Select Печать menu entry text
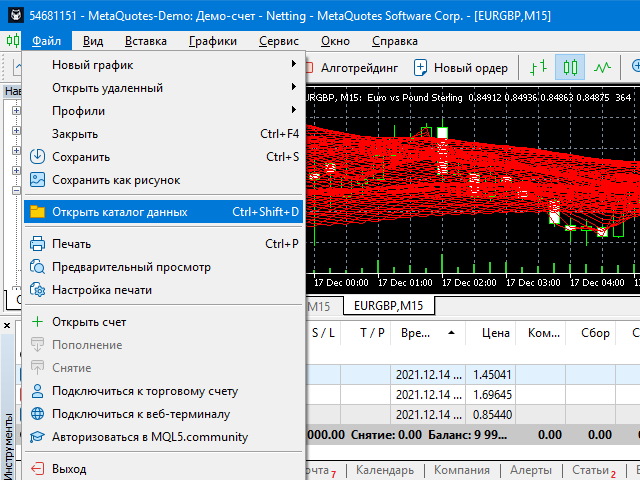This screenshot has width=640, height=480. (71, 244)
